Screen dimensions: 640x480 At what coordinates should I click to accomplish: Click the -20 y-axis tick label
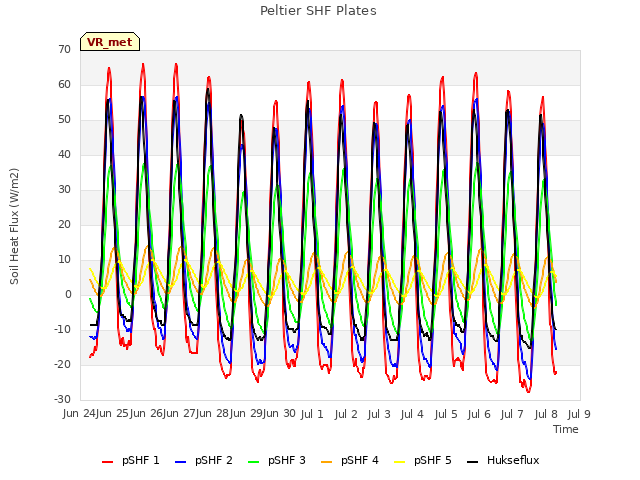pyautogui.click(x=63, y=364)
